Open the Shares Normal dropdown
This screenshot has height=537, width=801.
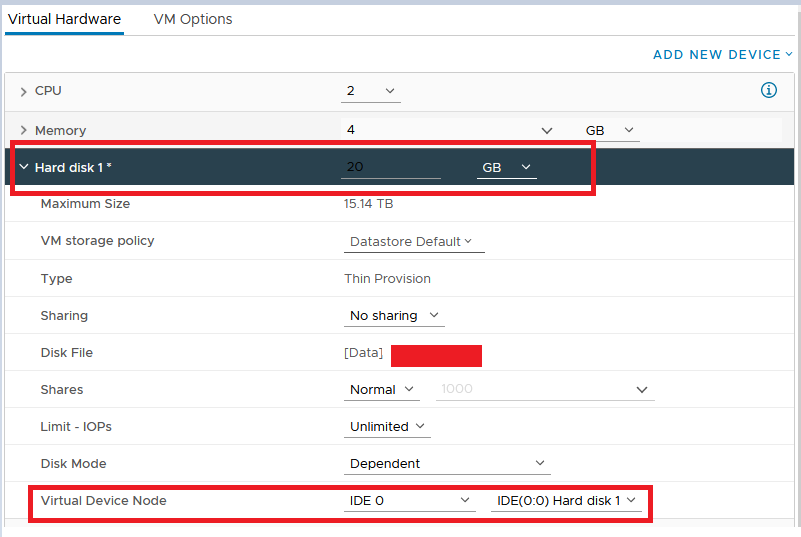tap(385, 390)
